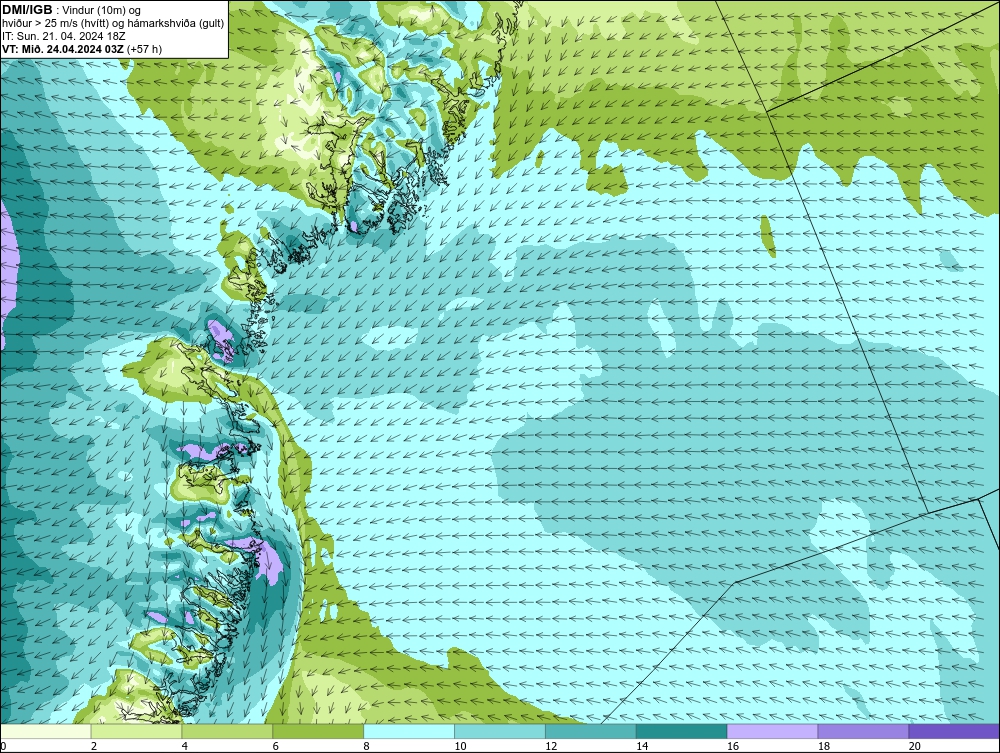The width and height of the screenshot is (1000, 753).
Task: Click the 6–8 m/s olive green legend swatch
Action: [318, 731]
